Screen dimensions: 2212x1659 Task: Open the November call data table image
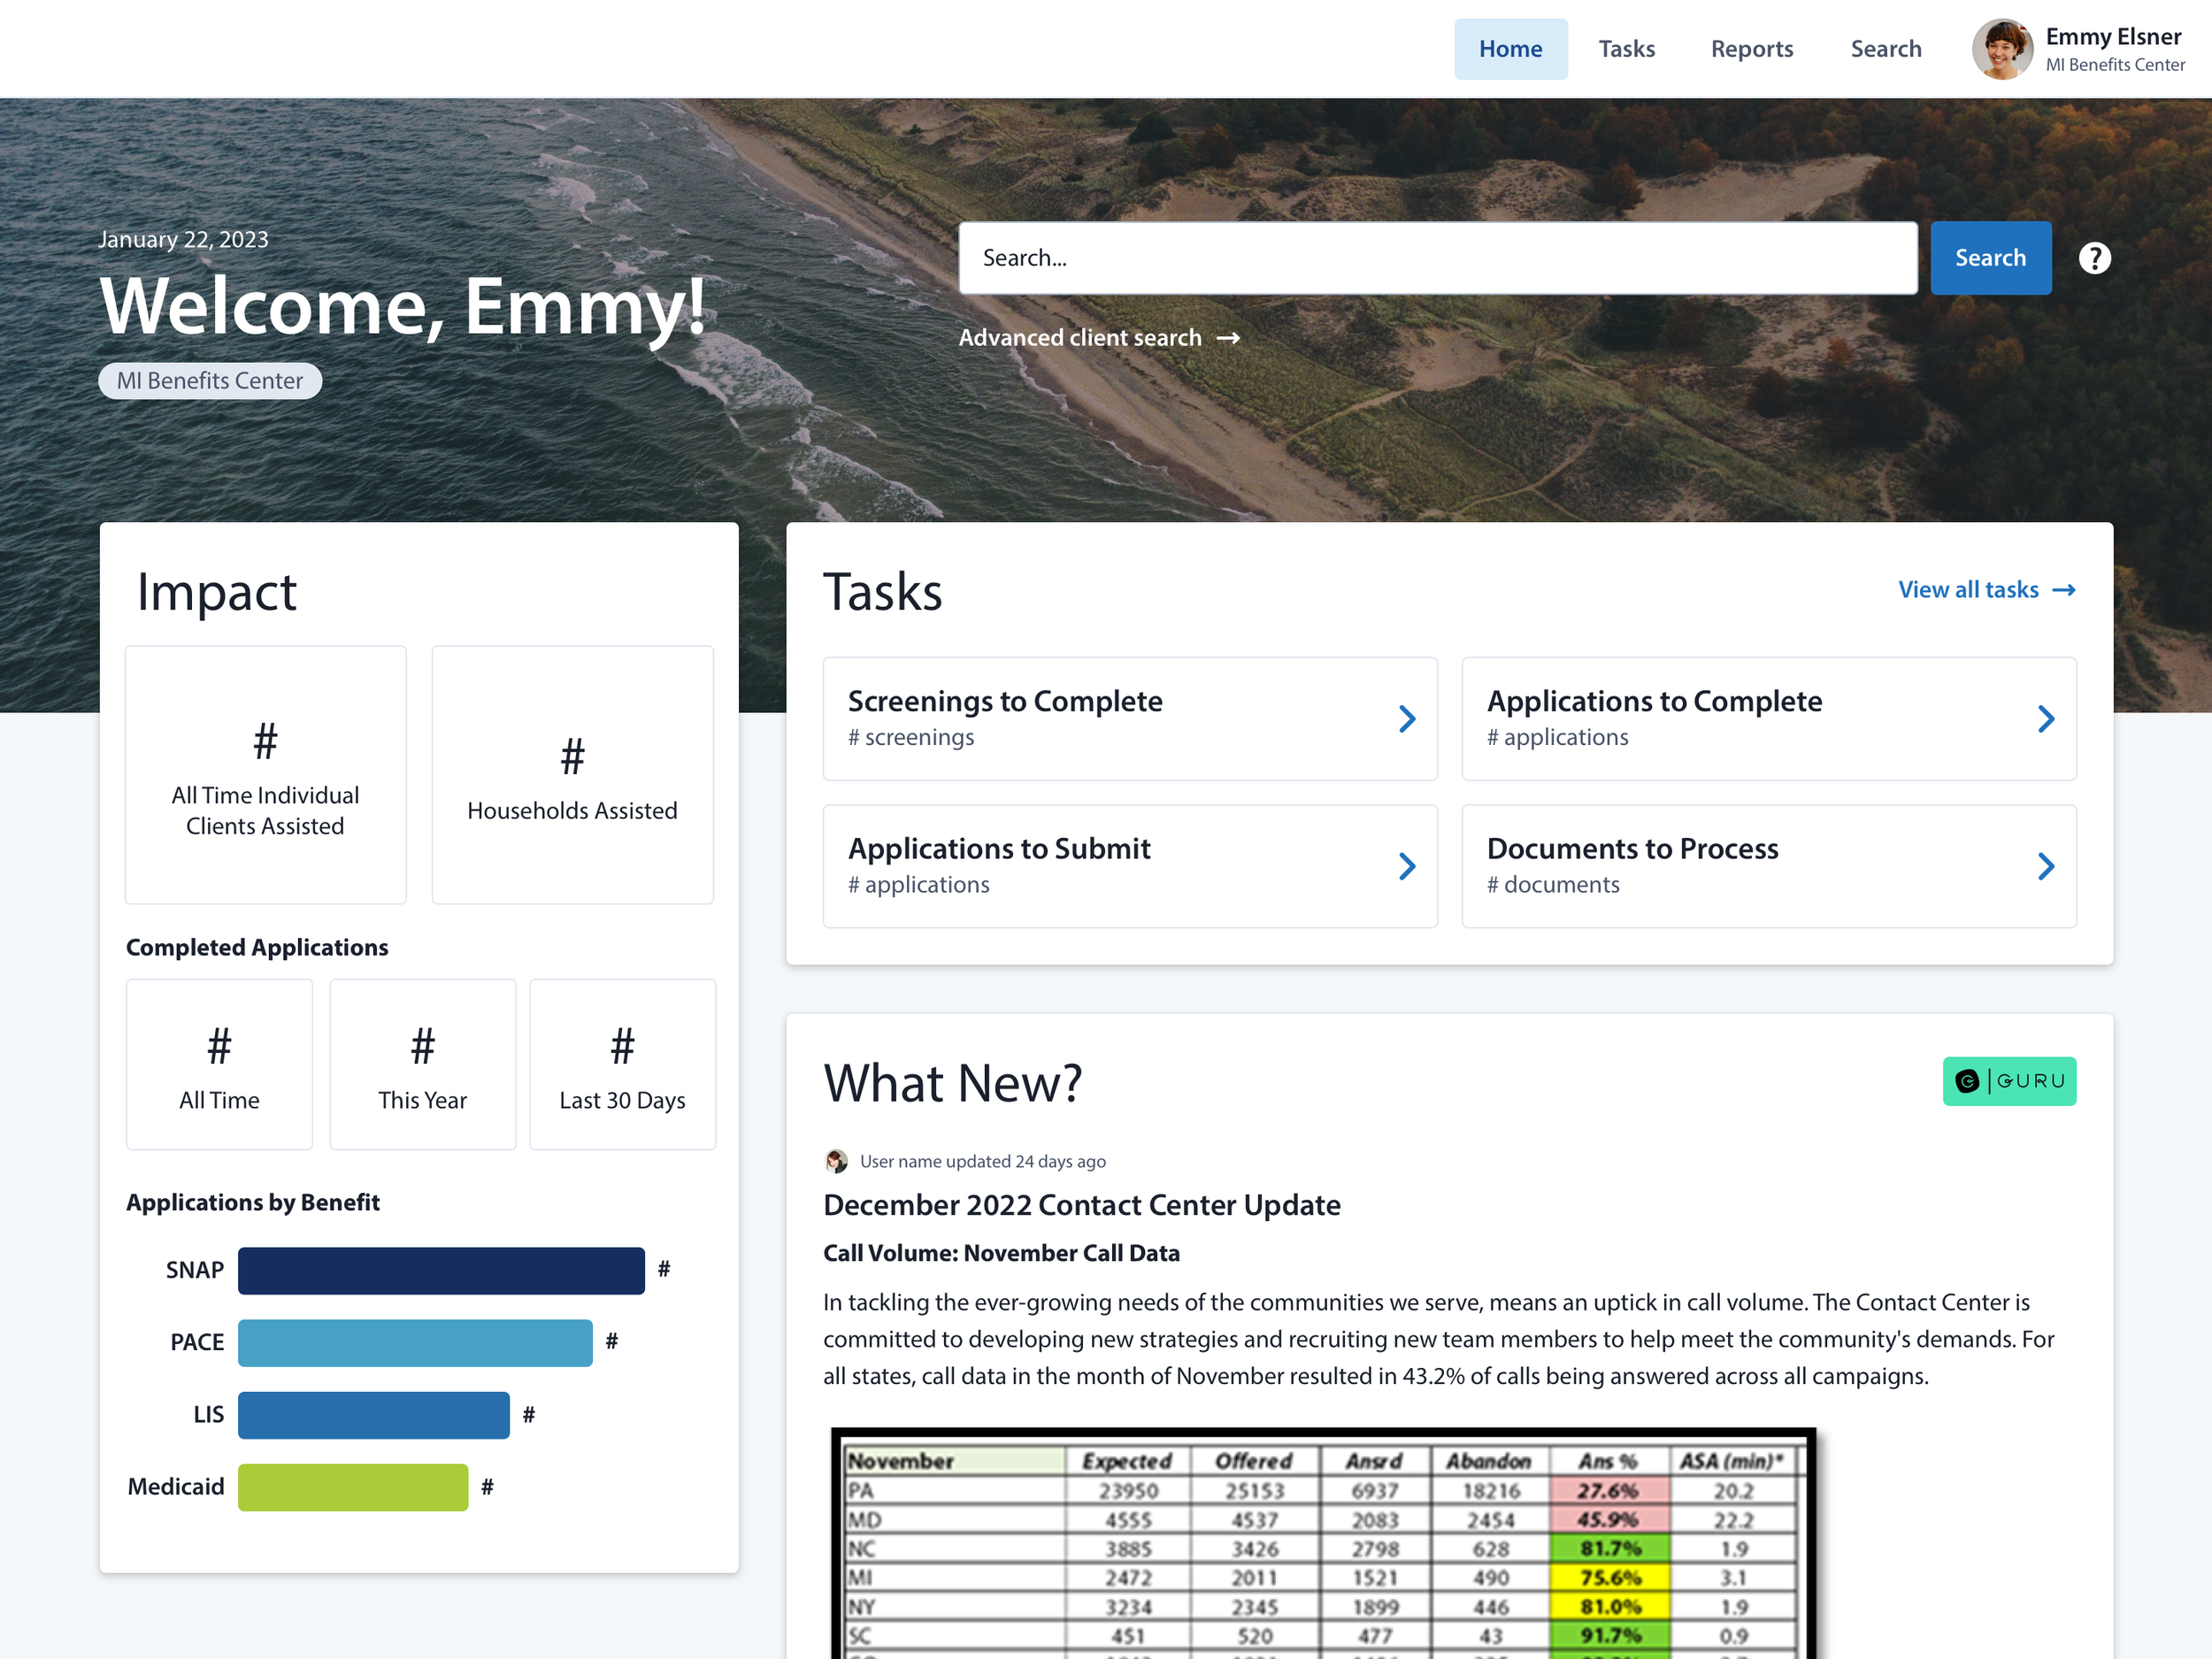point(1323,1545)
